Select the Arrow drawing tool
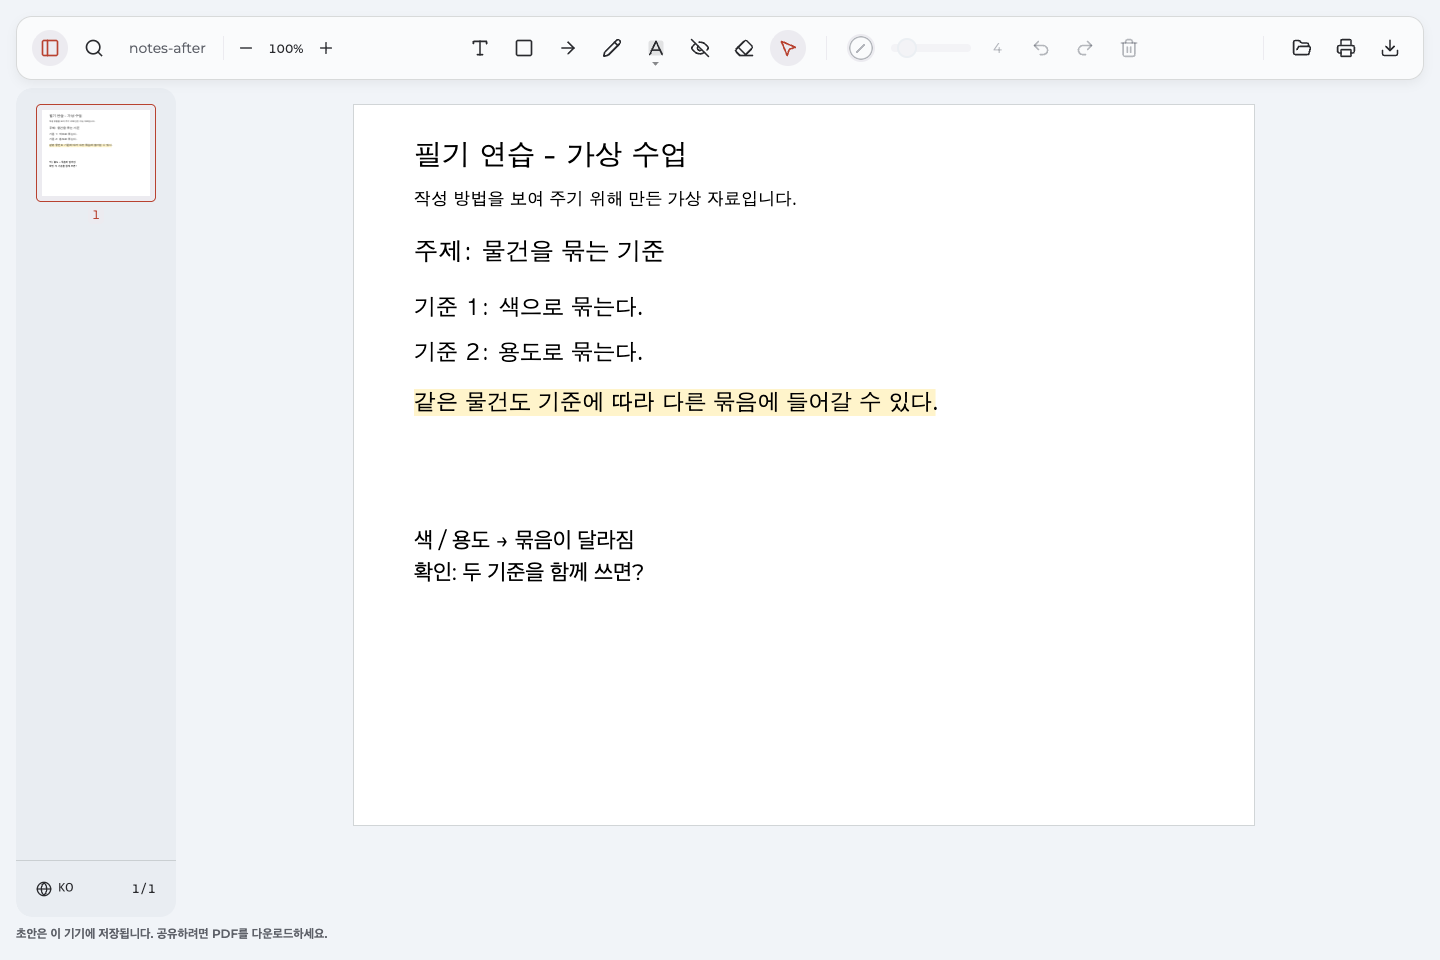 click(x=568, y=48)
